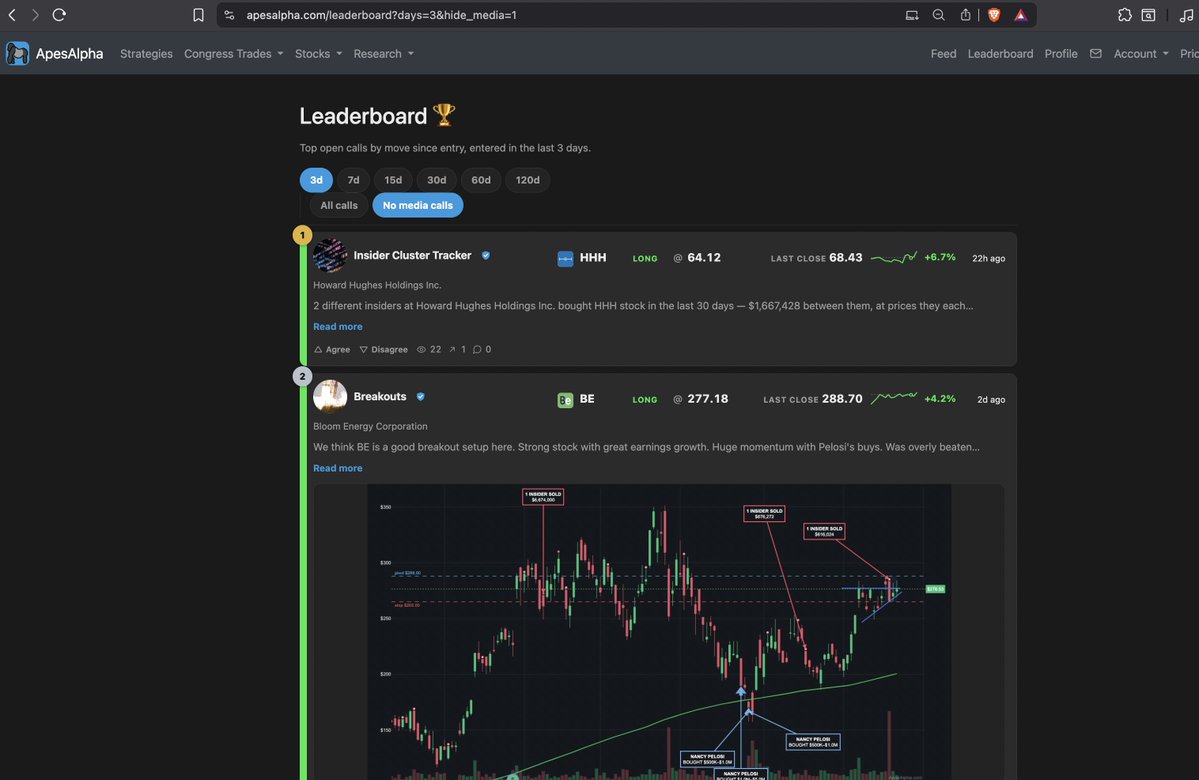
Task: Select the 15d time range
Action: coord(393,180)
